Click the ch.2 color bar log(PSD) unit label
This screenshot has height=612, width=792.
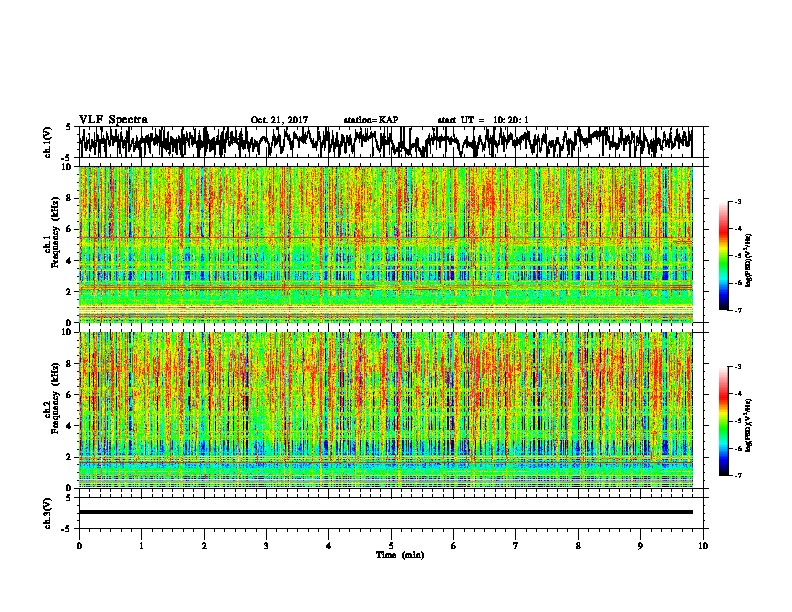coord(748,425)
